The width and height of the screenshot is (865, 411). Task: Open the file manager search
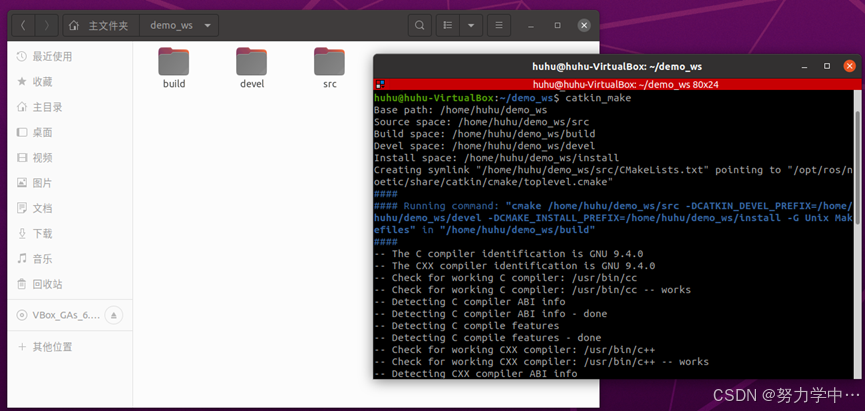pyautogui.click(x=420, y=25)
